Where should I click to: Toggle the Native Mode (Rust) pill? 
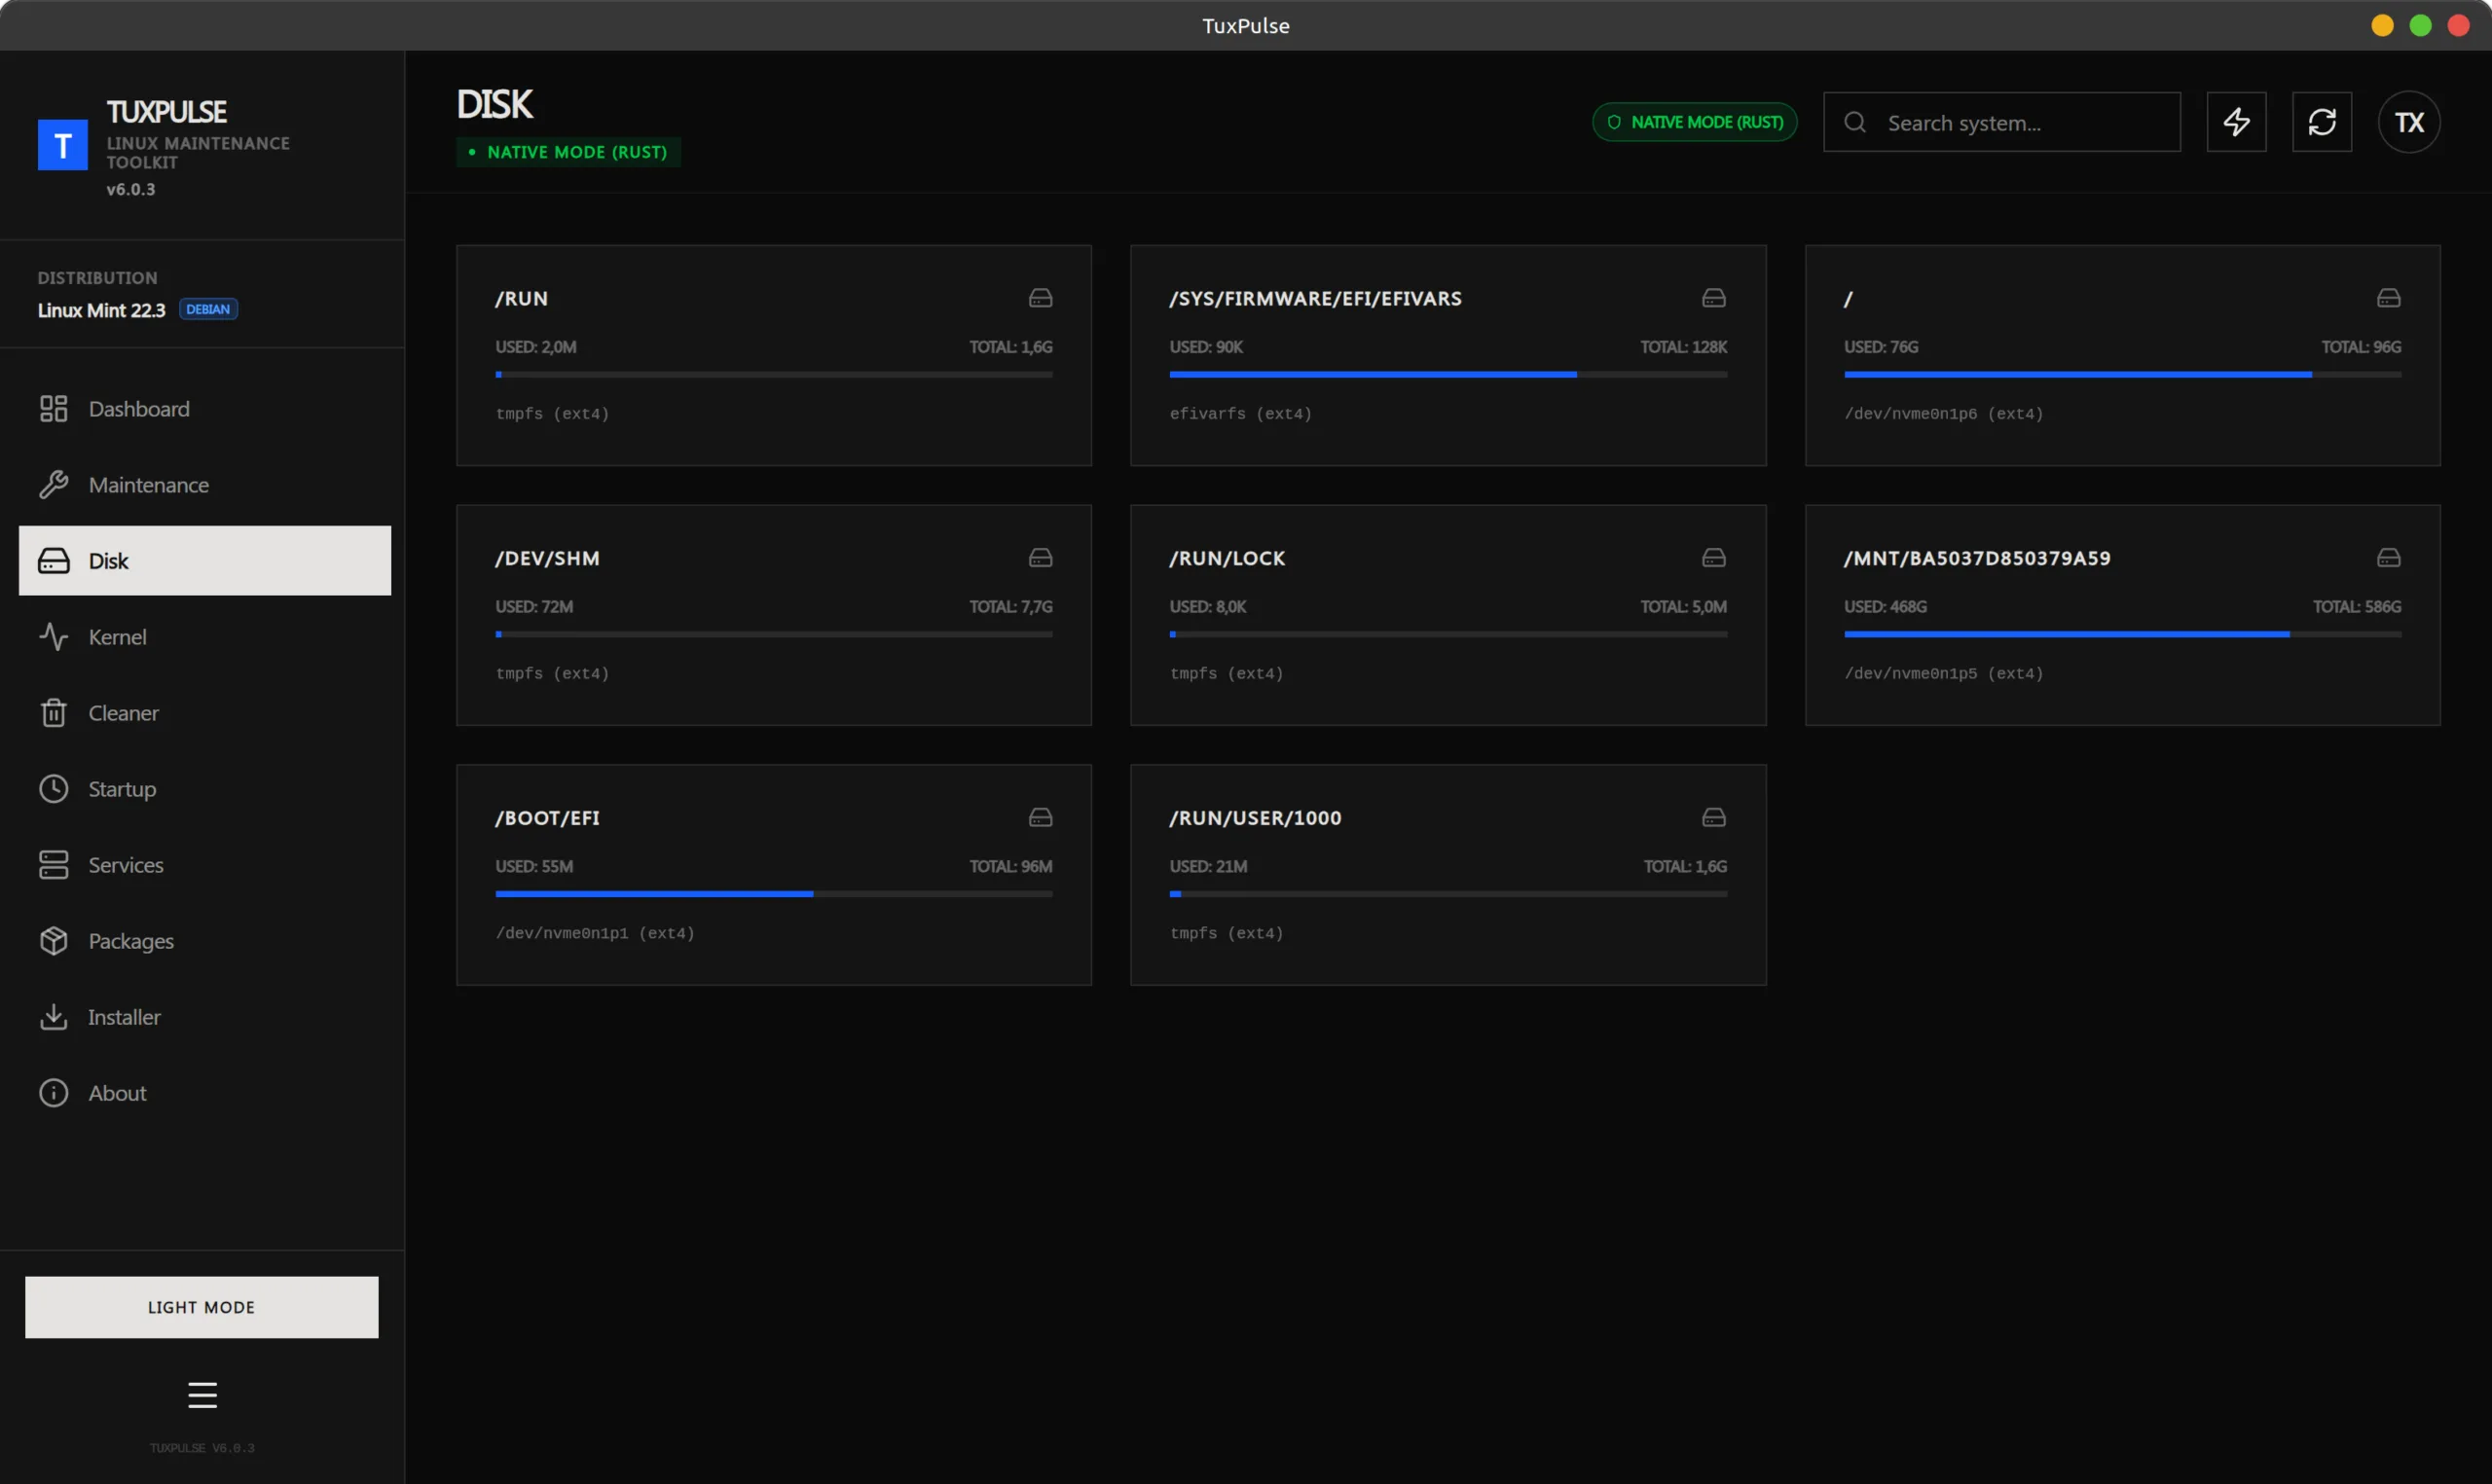[x=1694, y=122]
